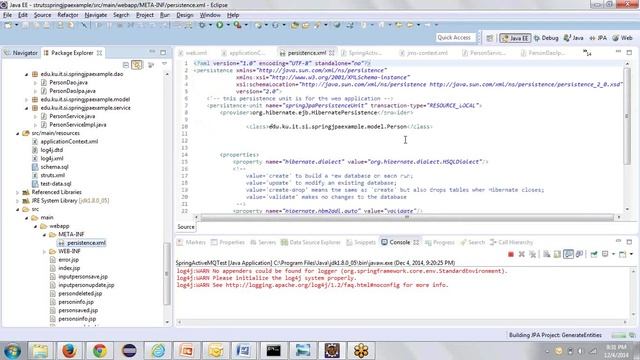Open the File menu
Image resolution: width=640 pixels, height=360 pixels.
(7, 15)
